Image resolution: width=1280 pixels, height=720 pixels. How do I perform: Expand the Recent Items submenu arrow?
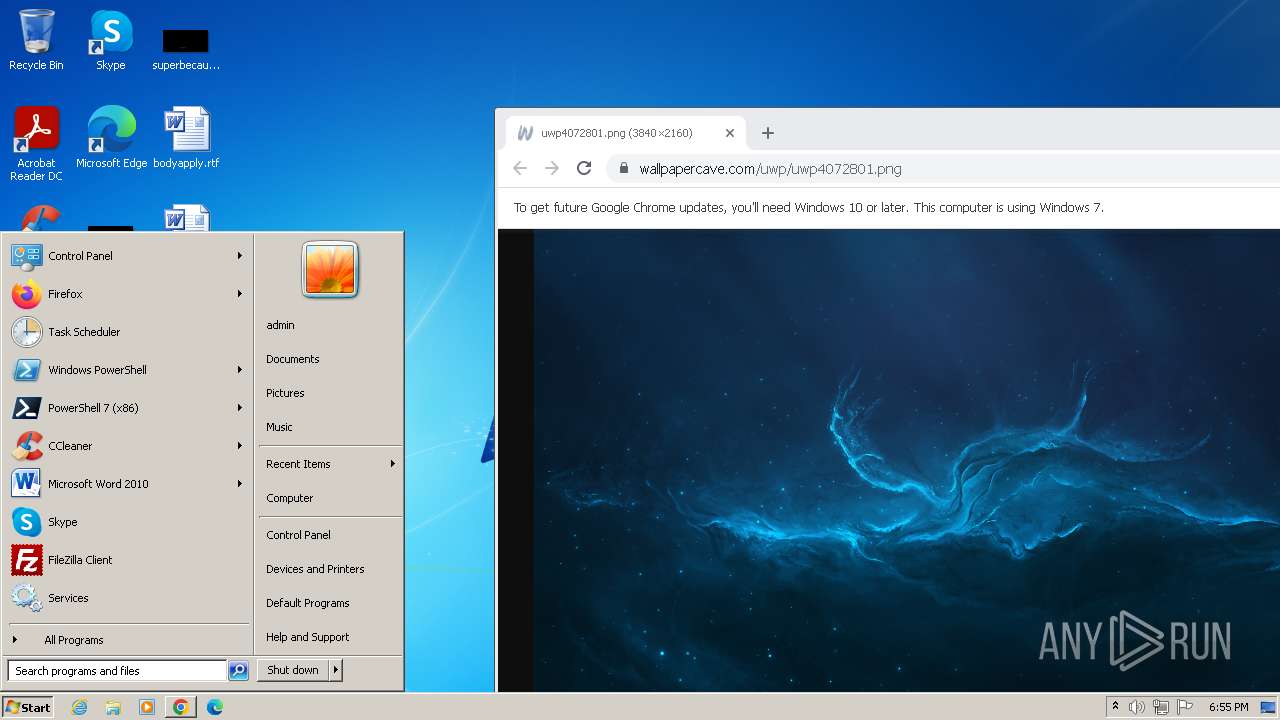pyautogui.click(x=393, y=464)
